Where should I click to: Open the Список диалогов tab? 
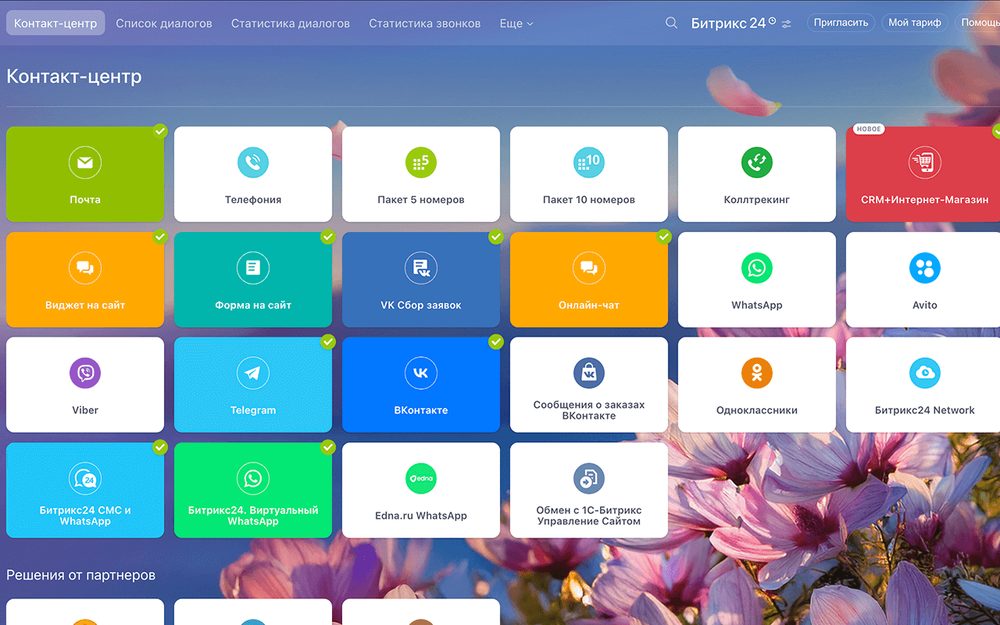pos(164,24)
